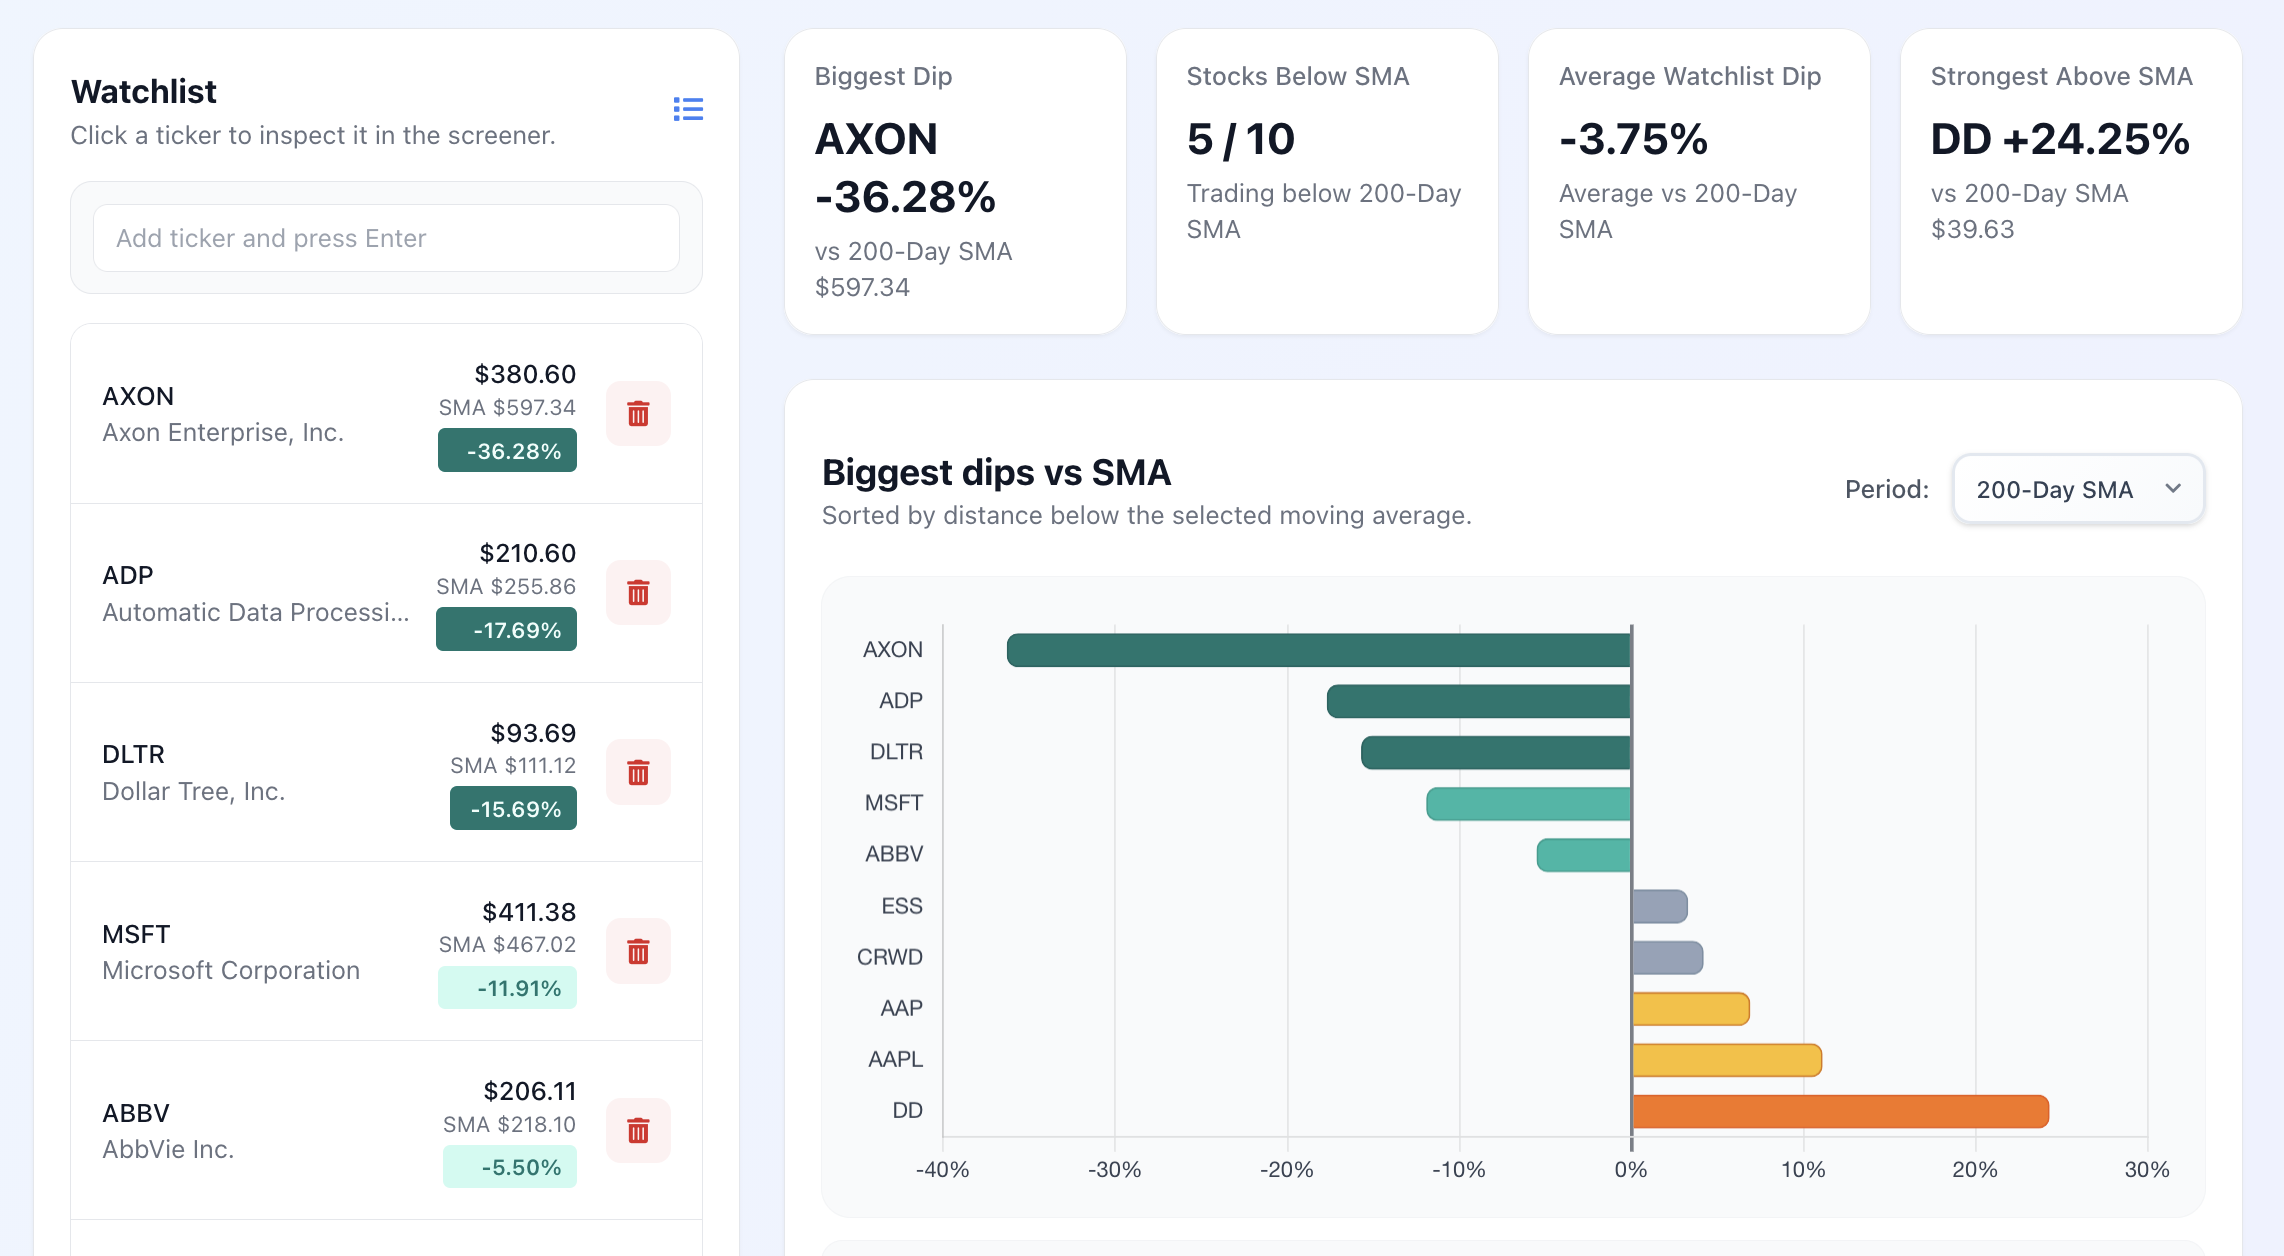The height and width of the screenshot is (1256, 2284).
Task: Click the AbbVie Inc. company name
Action: (168, 1149)
